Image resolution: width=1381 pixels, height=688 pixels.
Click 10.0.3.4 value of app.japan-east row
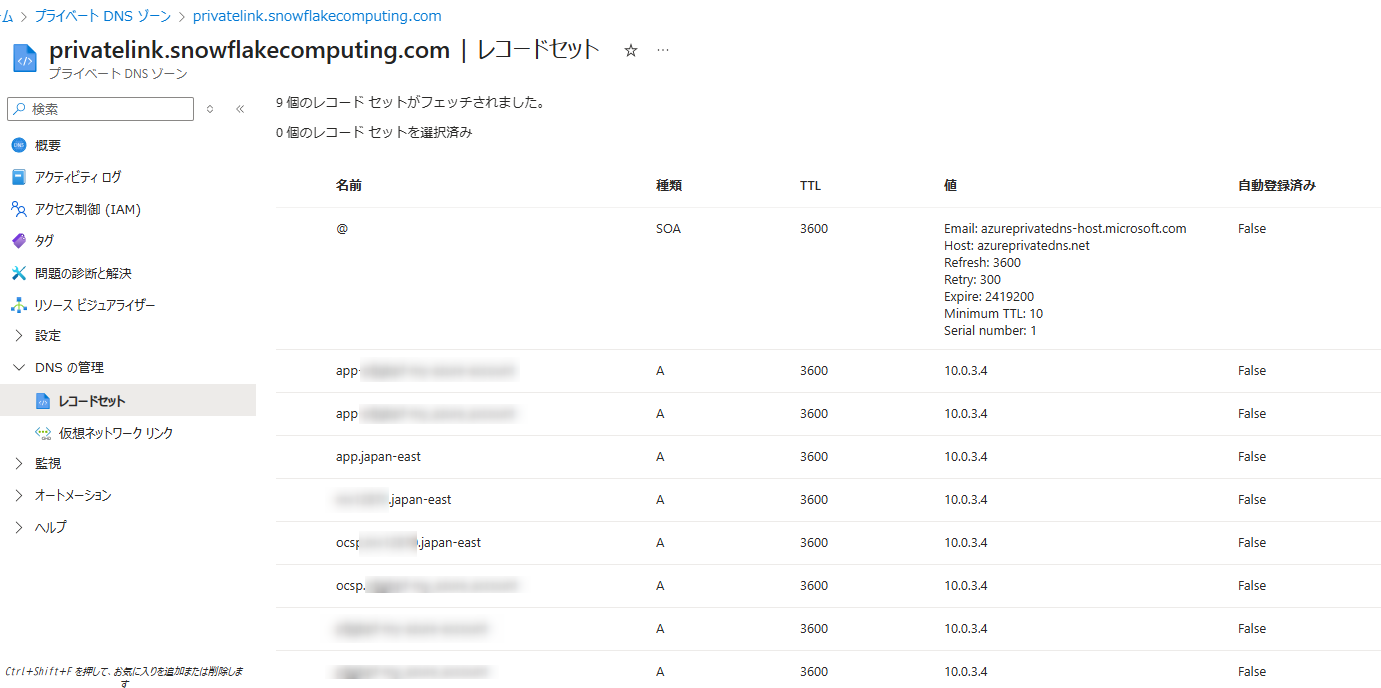click(965, 456)
